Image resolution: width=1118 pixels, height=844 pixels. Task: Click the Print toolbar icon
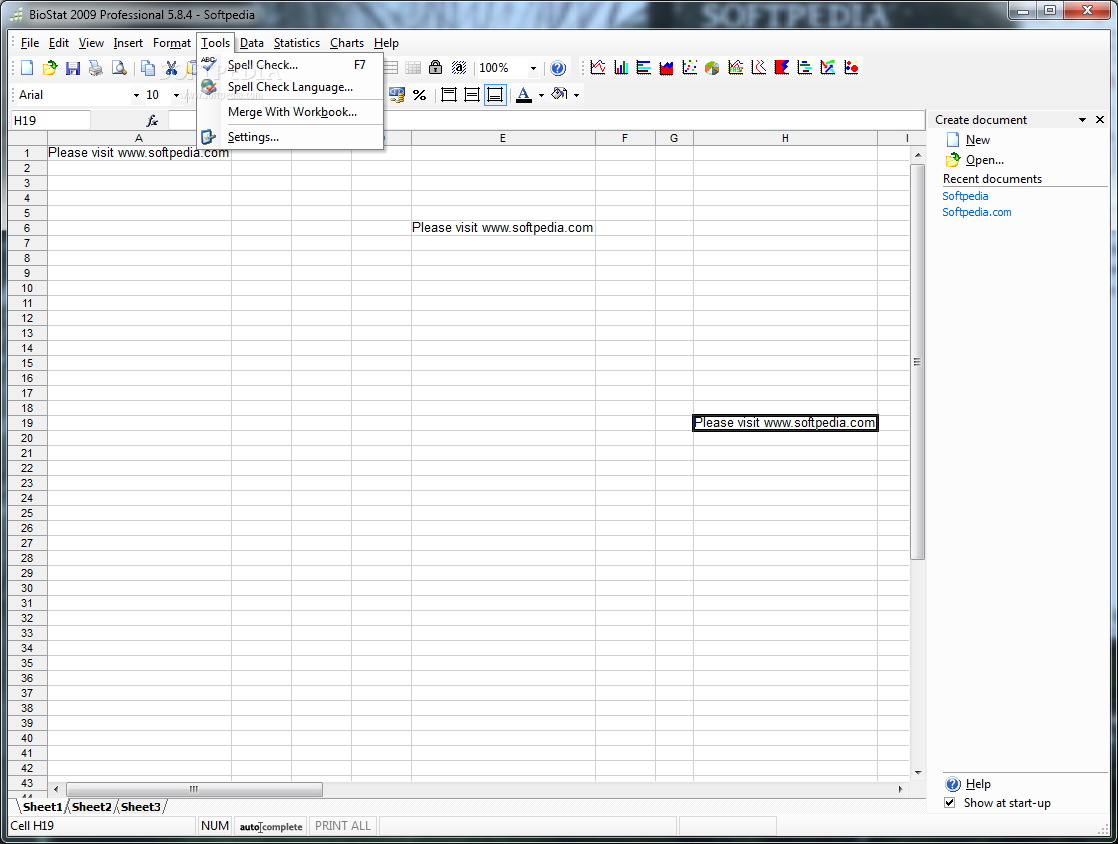click(x=96, y=68)
